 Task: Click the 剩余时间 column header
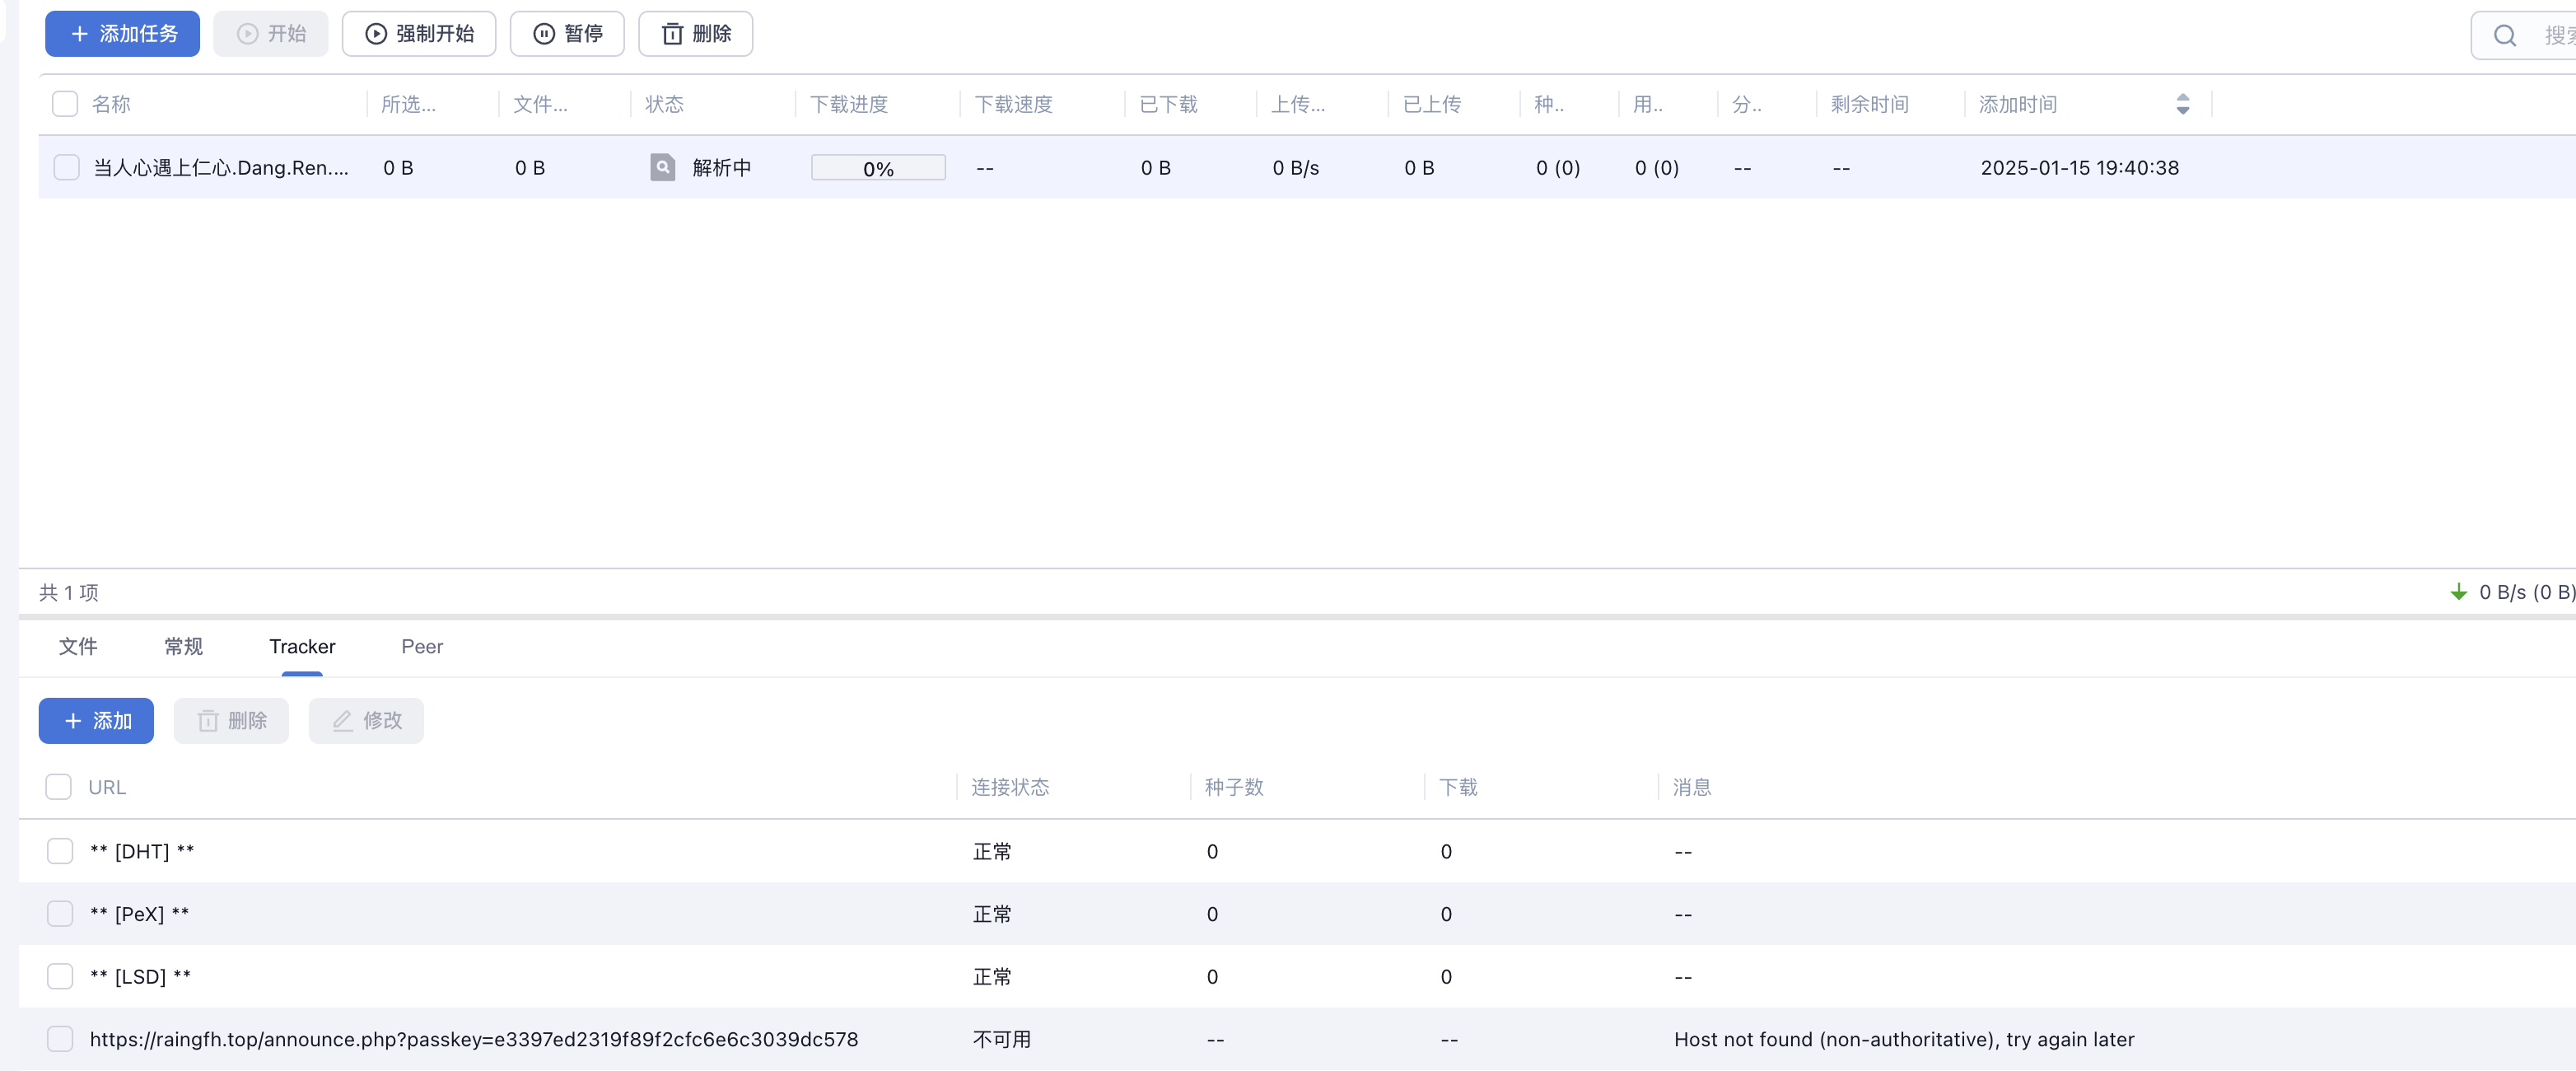pos(1870,104)
